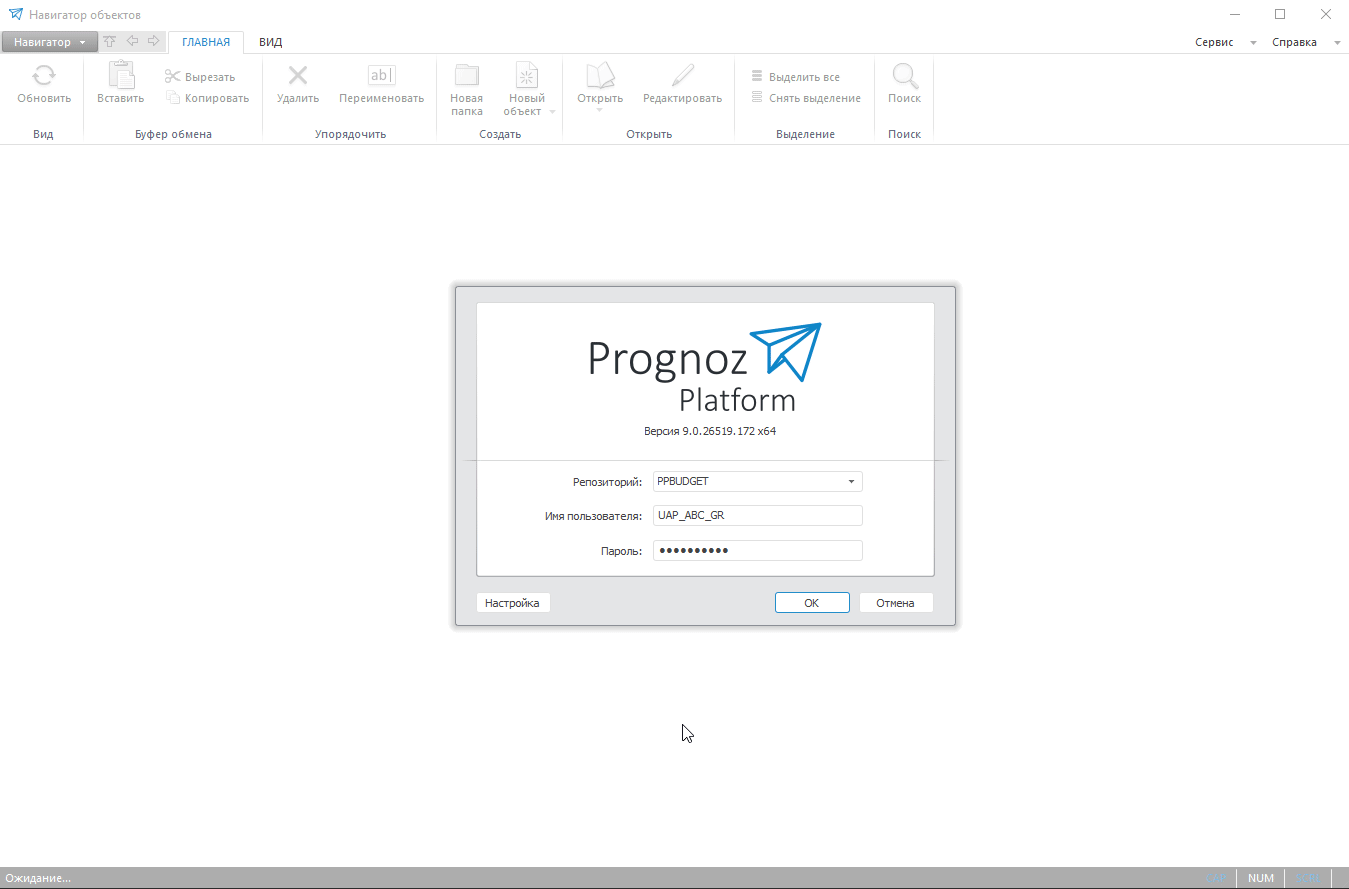The width and height of the screenshot is (1349, 889).
Task: Click the forward arrow in quick toolbar
Action: (153, 42)
